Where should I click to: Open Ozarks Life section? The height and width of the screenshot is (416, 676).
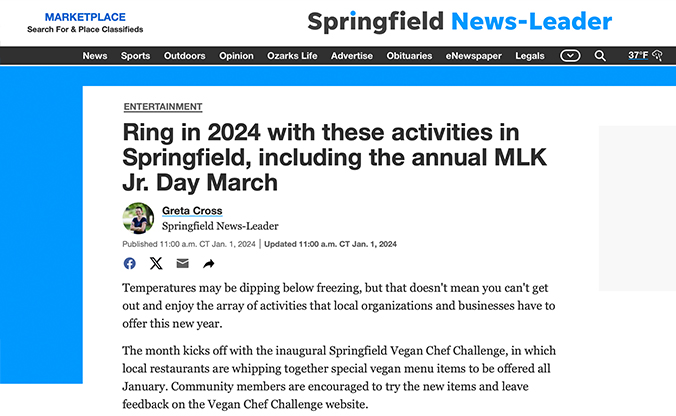pos(292,56)
